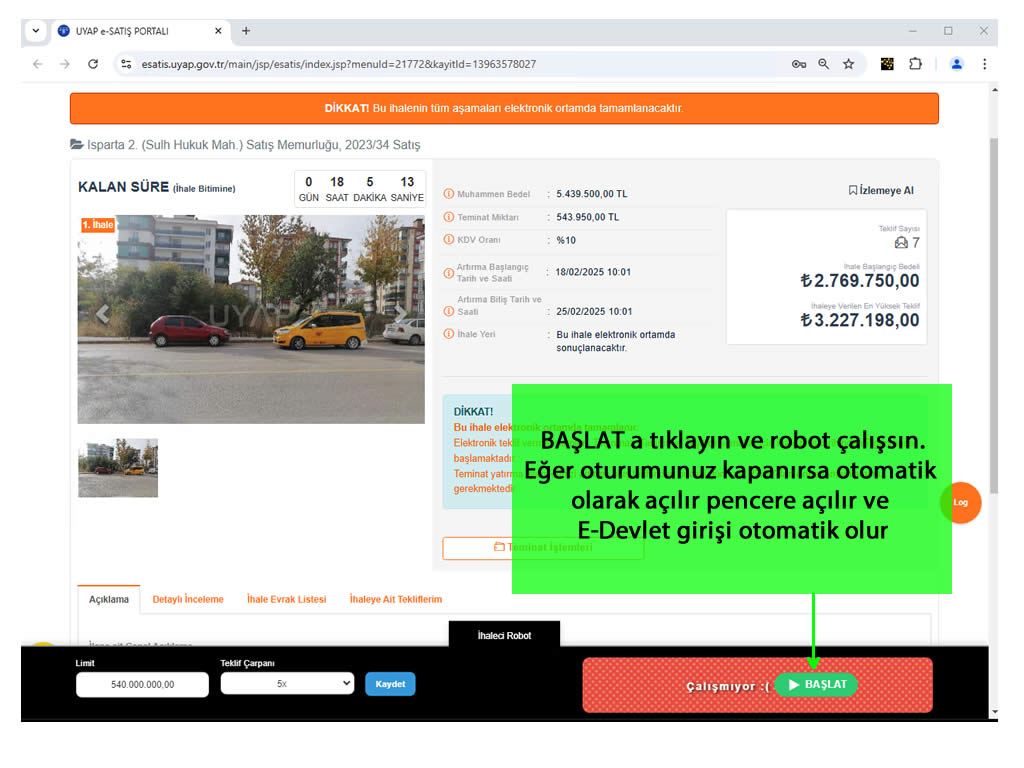Click the Teminat İşlemleri button

point(543,547)
